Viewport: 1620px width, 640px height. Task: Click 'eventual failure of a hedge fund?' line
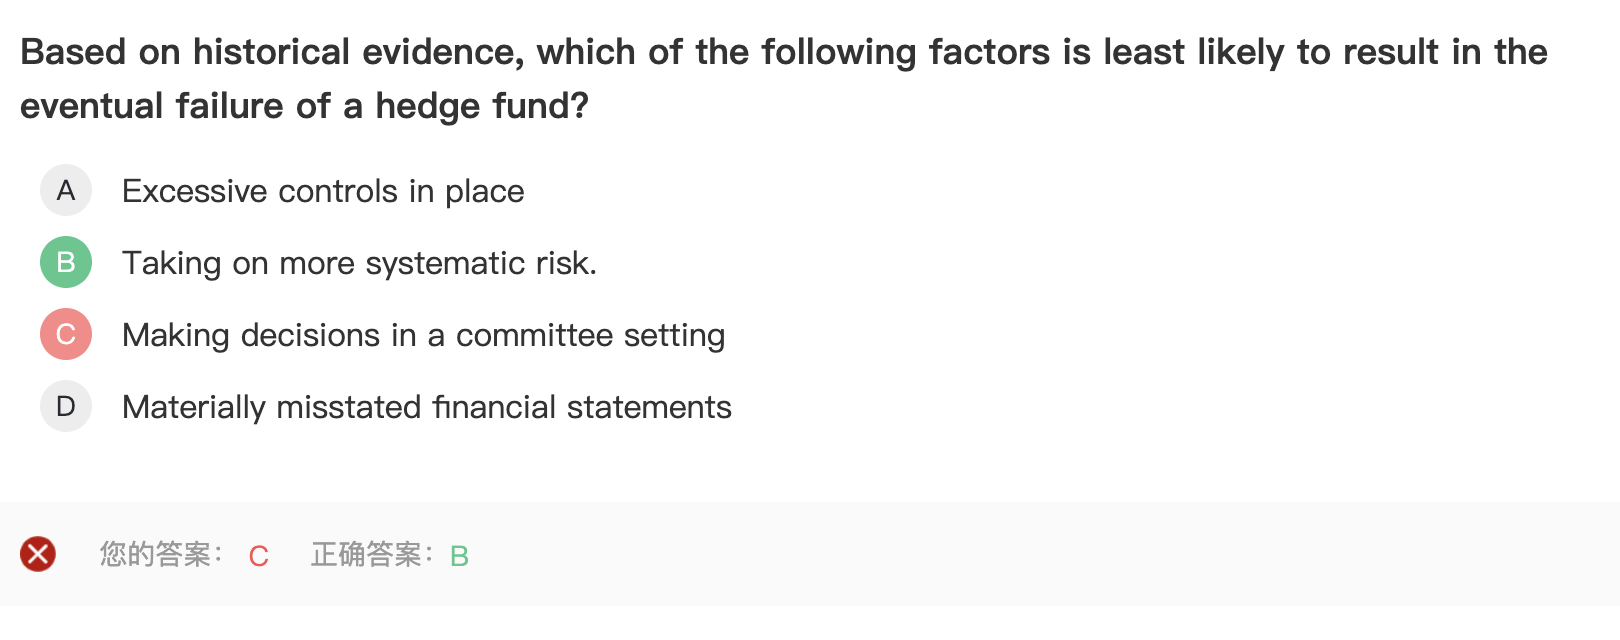coord(304,106)
